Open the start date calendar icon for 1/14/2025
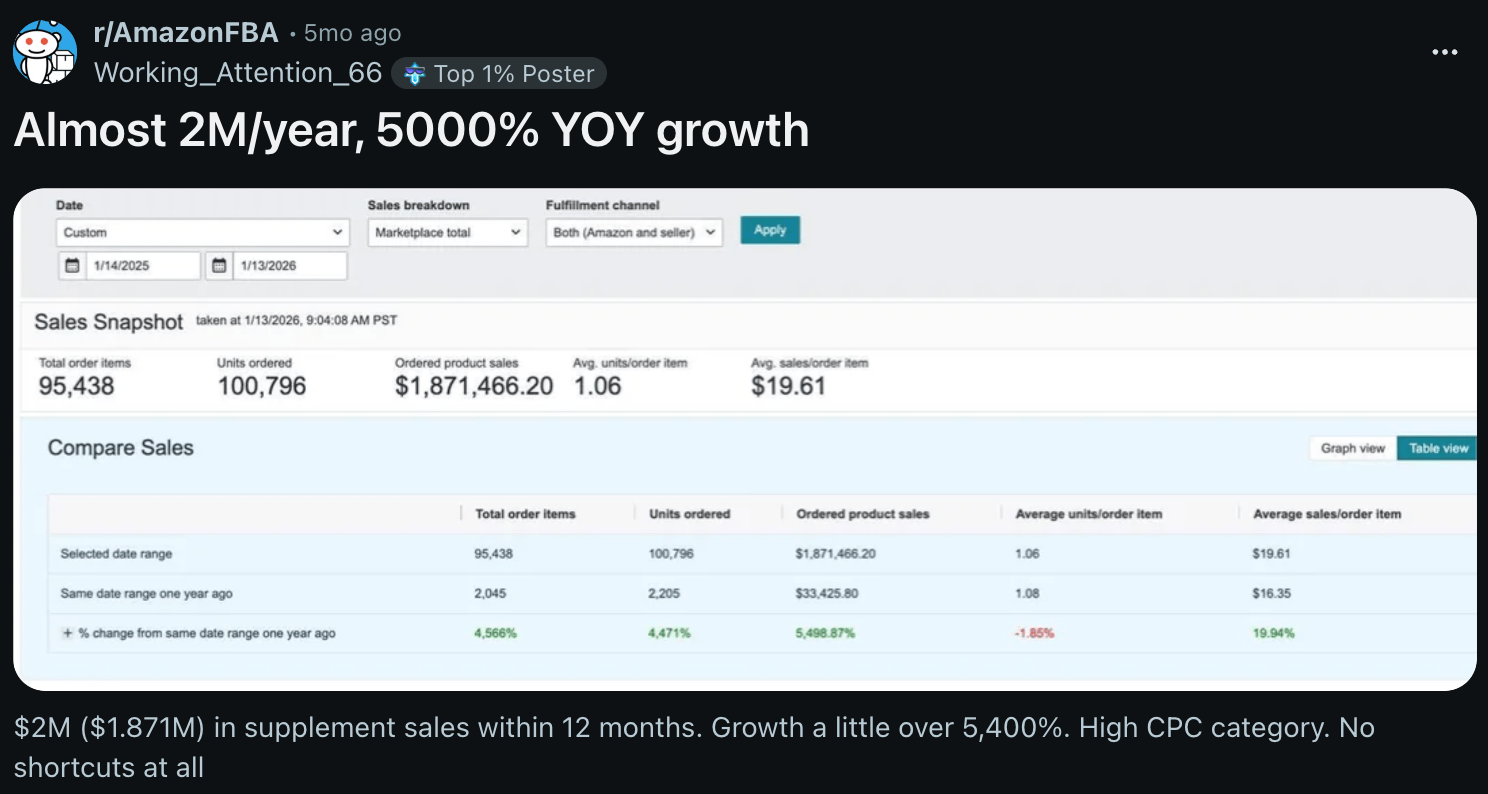 click(72, 266)
